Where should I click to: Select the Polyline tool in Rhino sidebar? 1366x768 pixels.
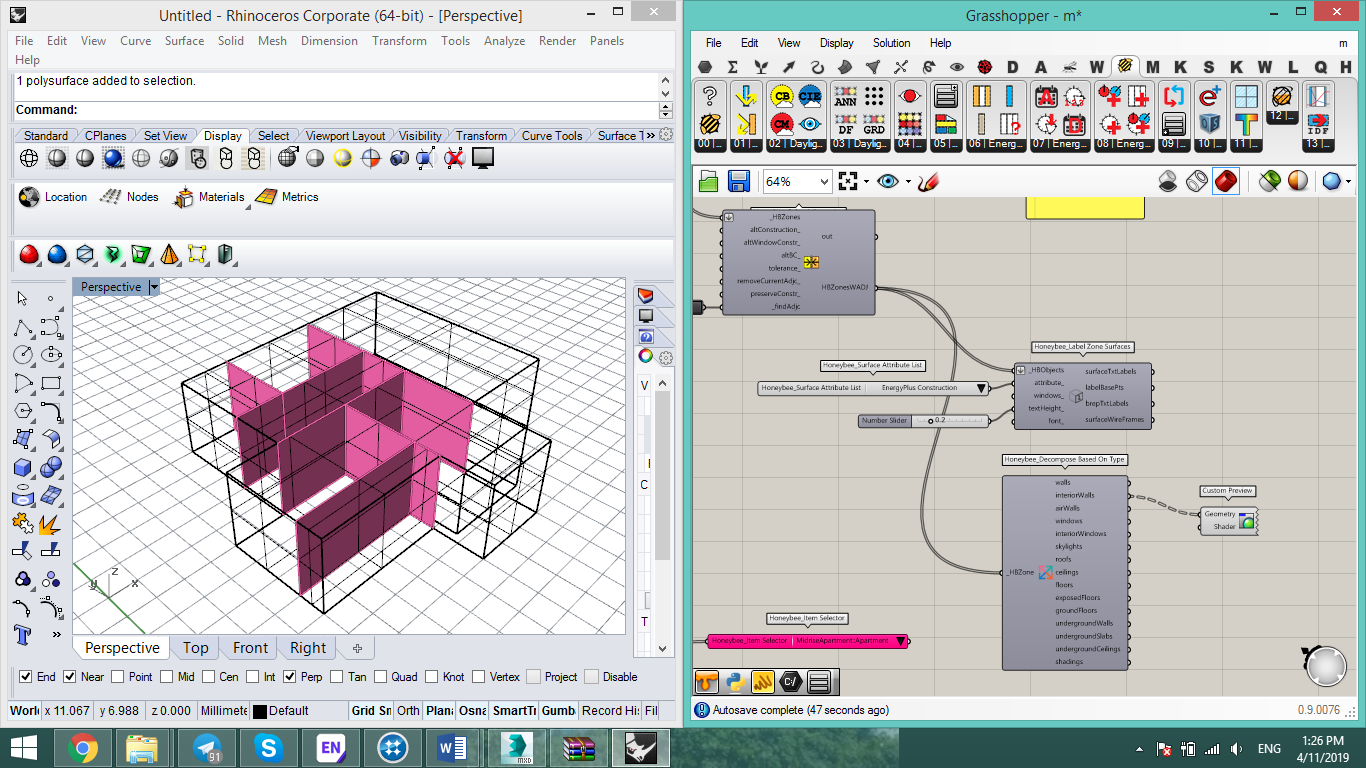23,326
